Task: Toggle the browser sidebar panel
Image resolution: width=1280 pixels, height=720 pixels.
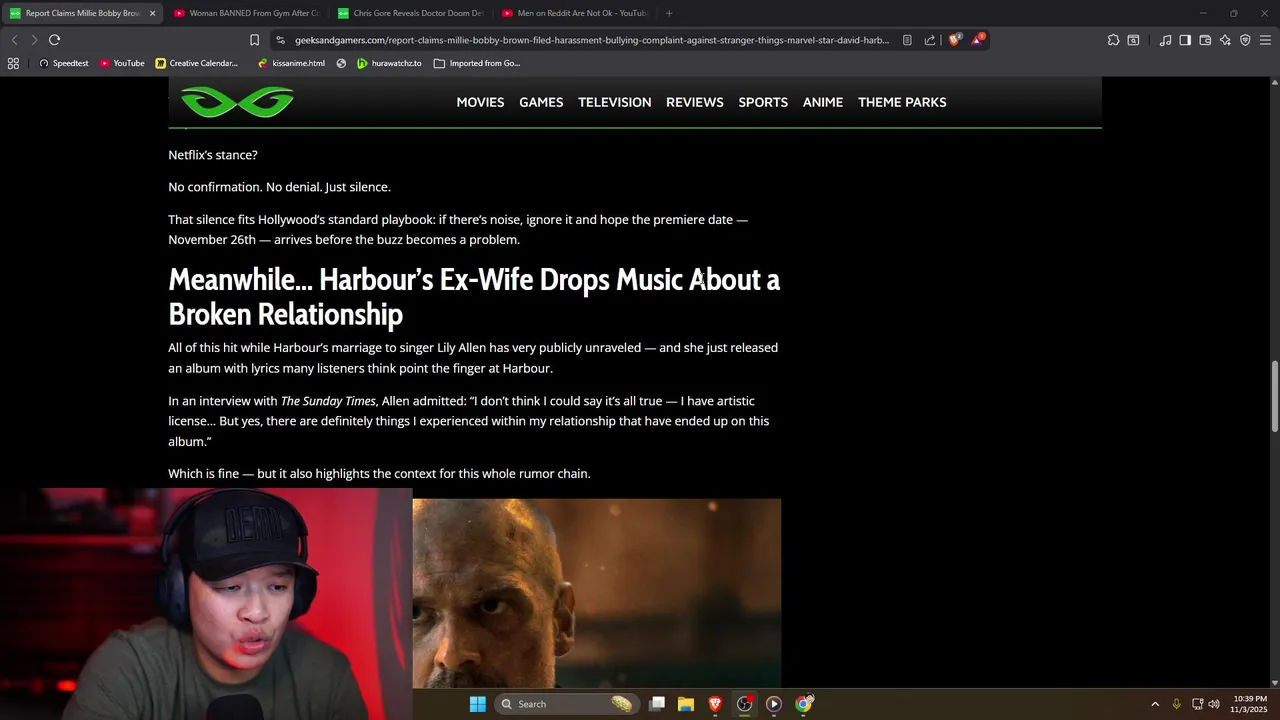Action: 1185,40
